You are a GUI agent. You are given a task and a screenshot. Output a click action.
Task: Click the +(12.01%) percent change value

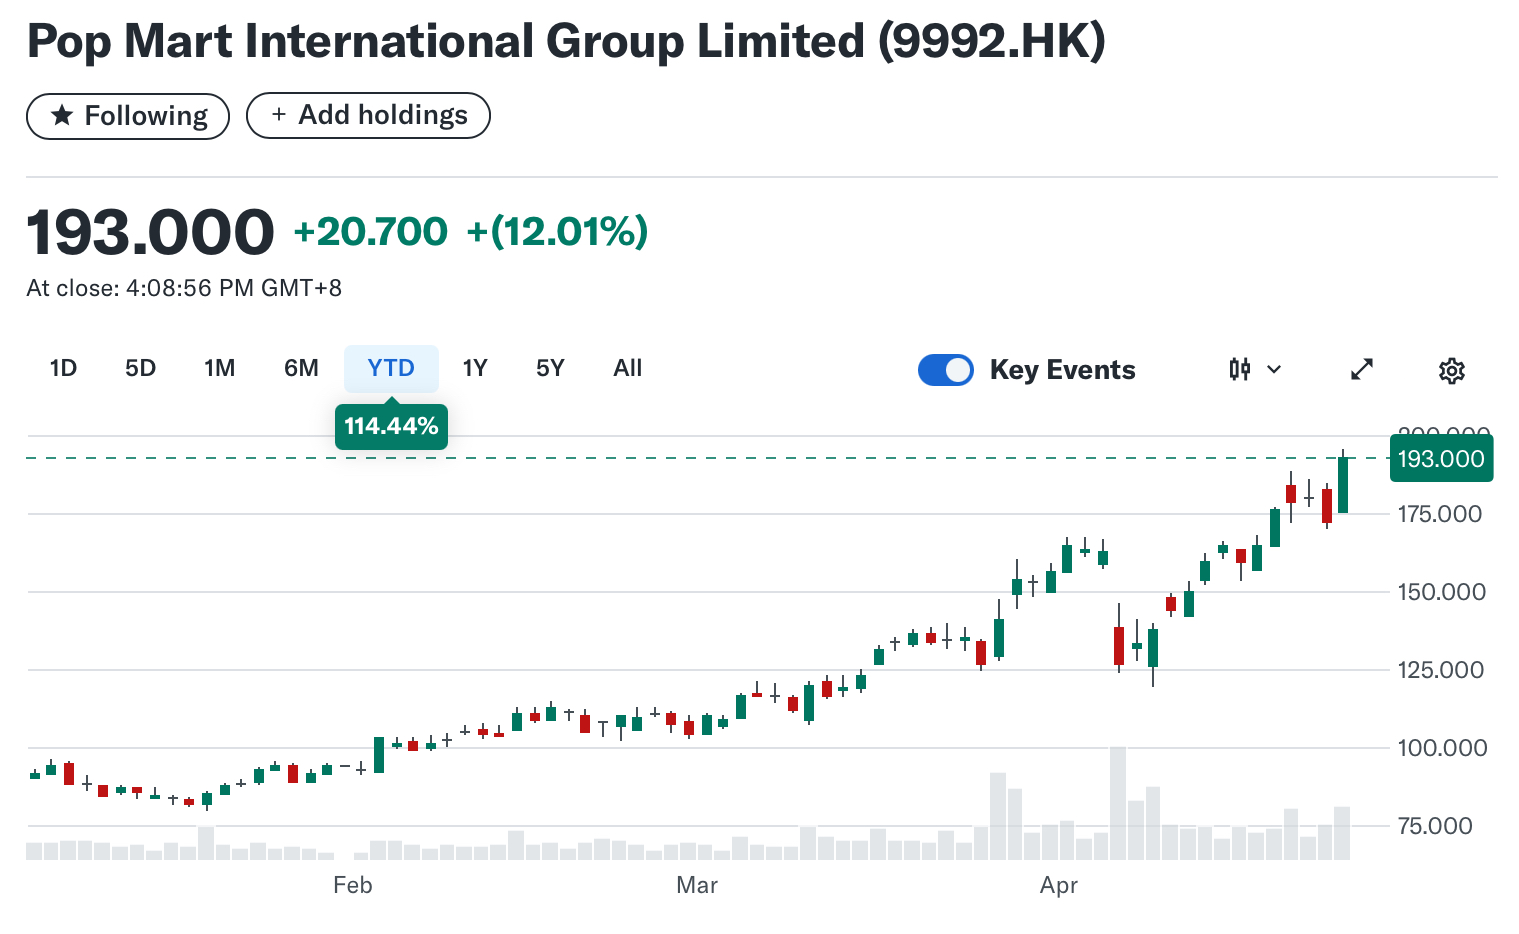point(557,232)
